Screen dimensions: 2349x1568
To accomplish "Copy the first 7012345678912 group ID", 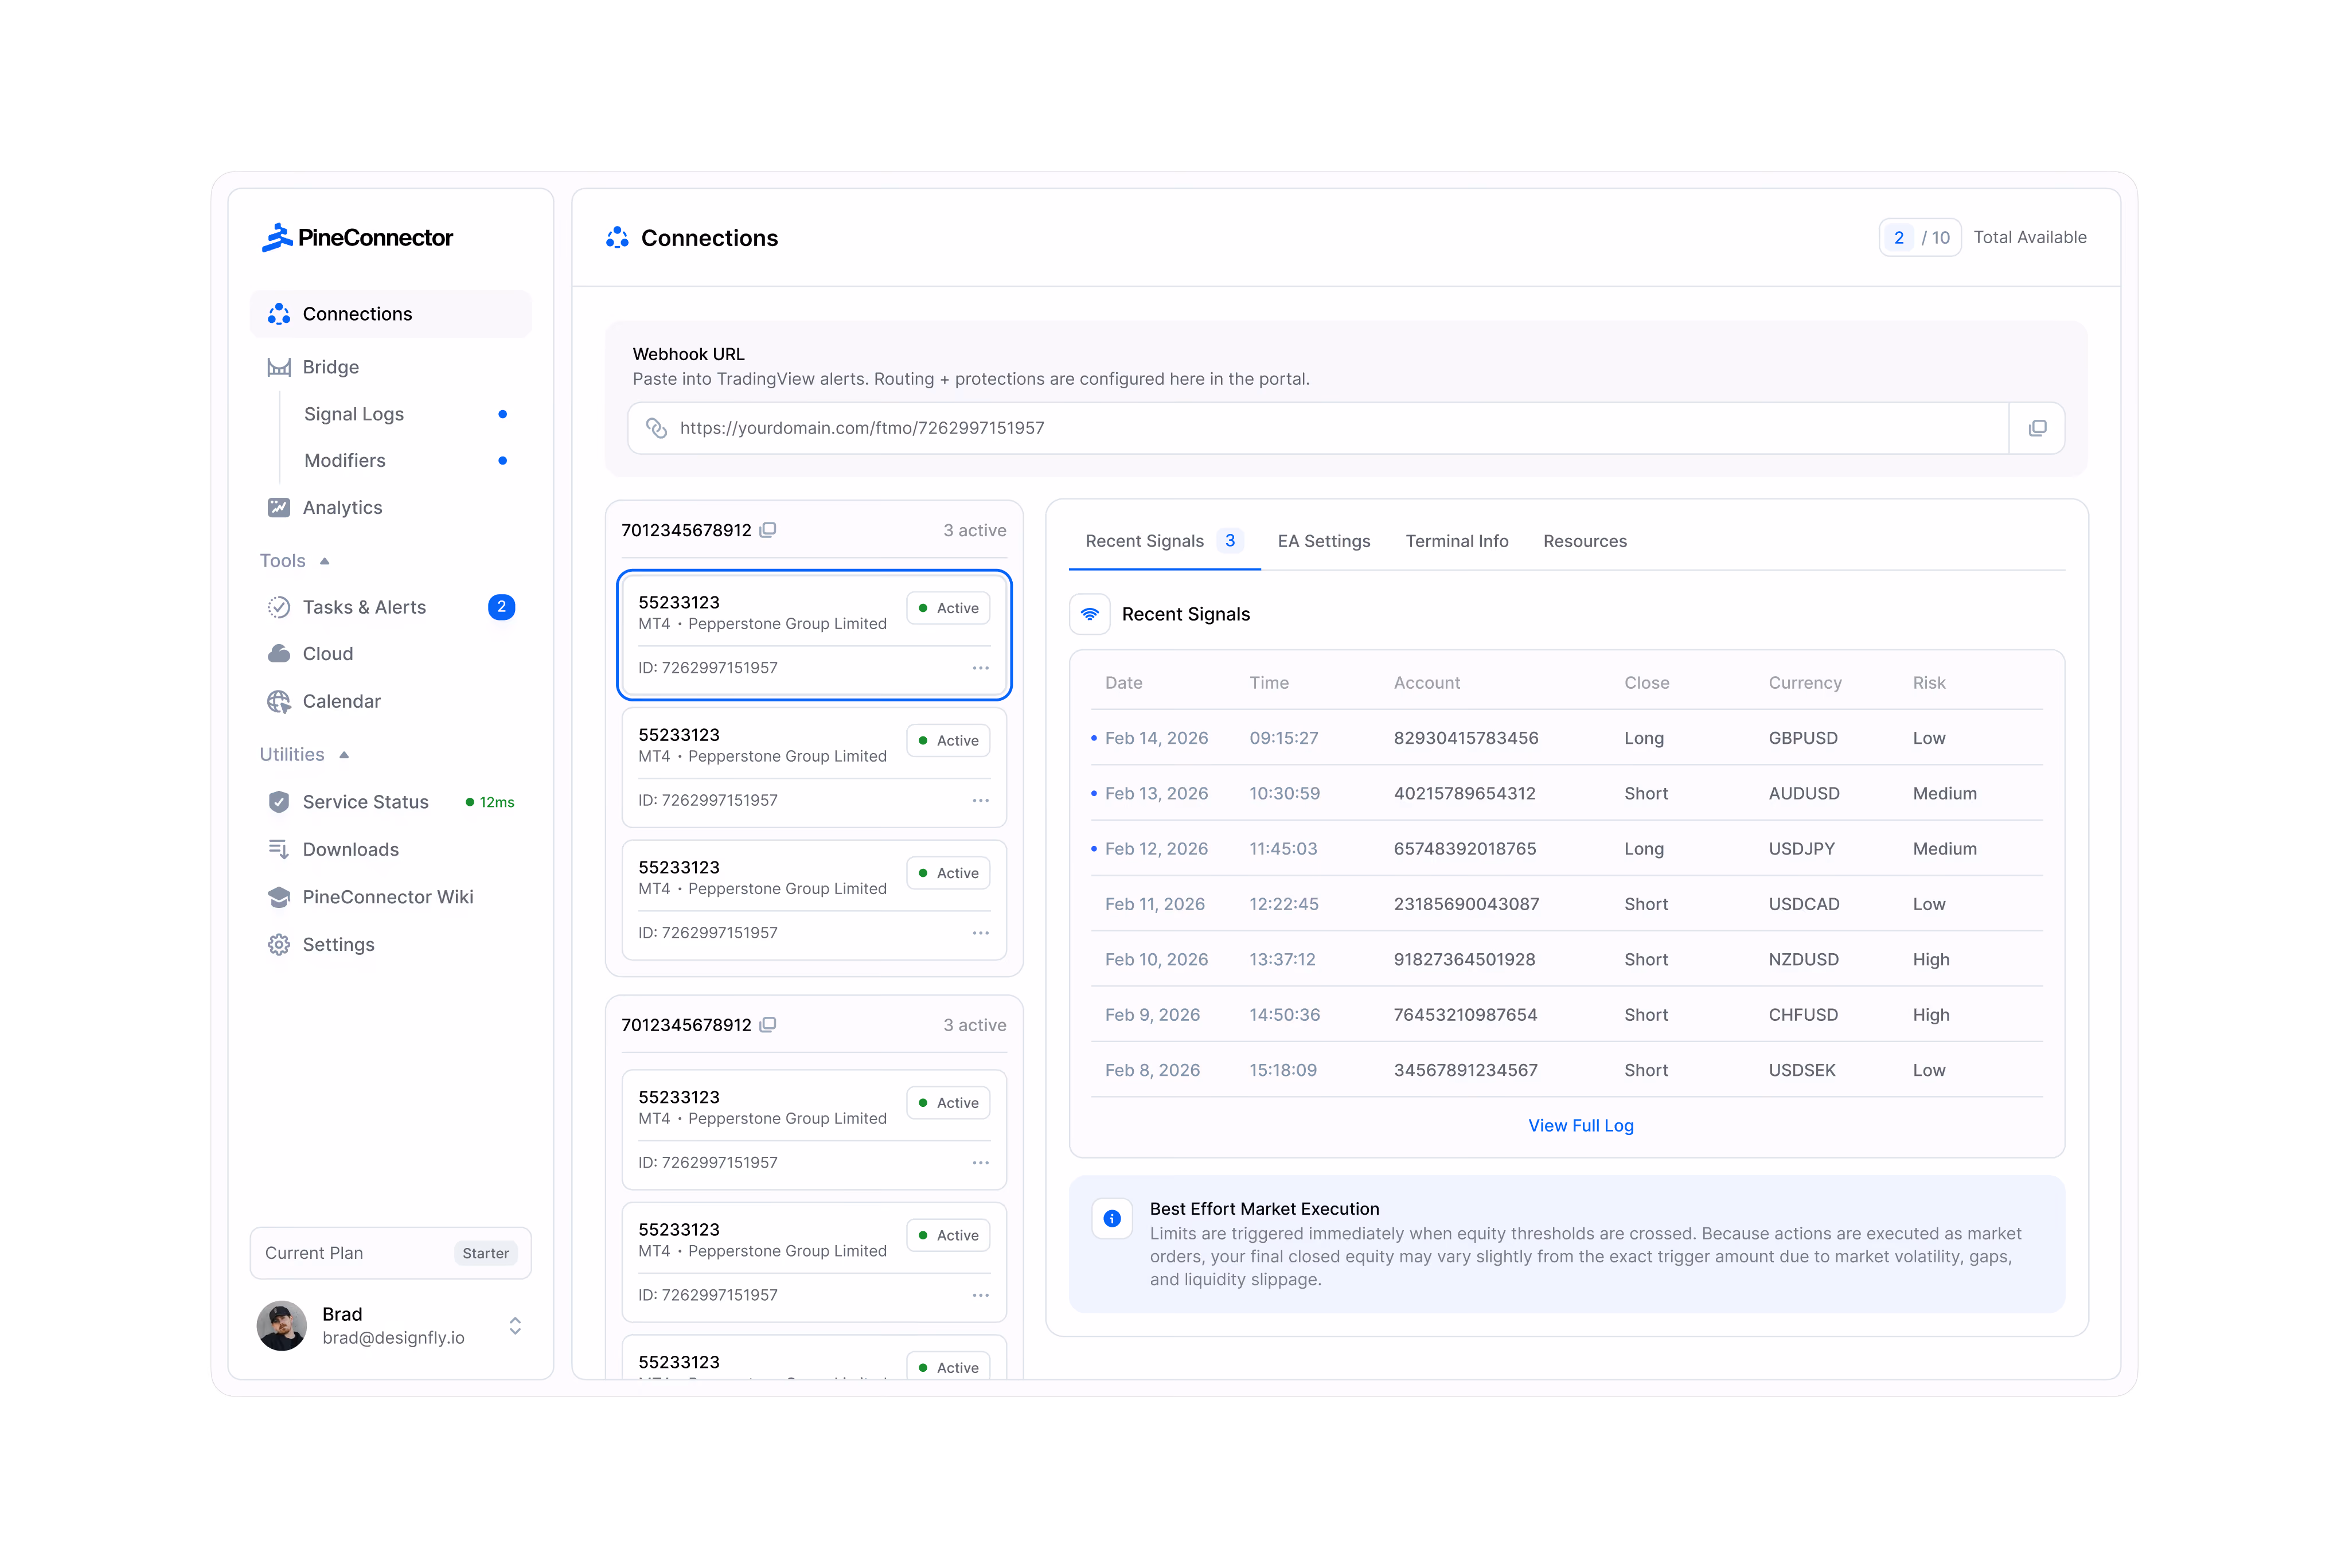I will 768,530.
